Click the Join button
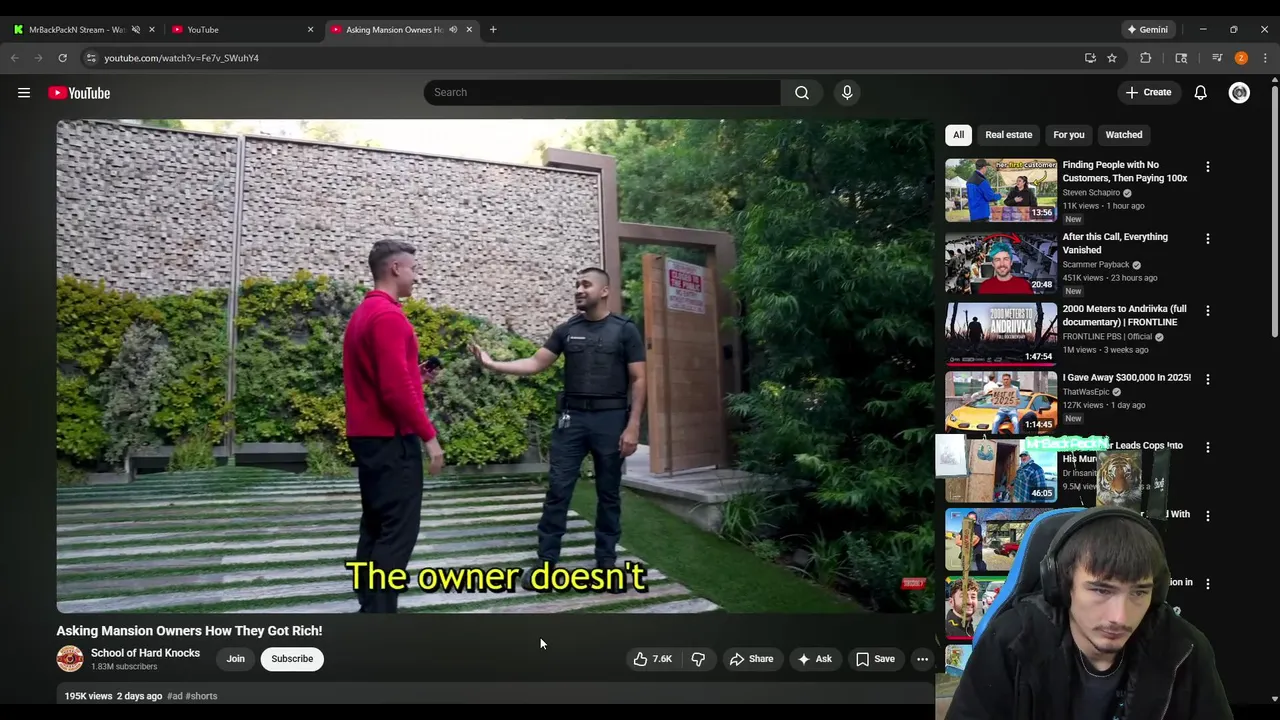The image size is (1280, 720). [235, 659]
